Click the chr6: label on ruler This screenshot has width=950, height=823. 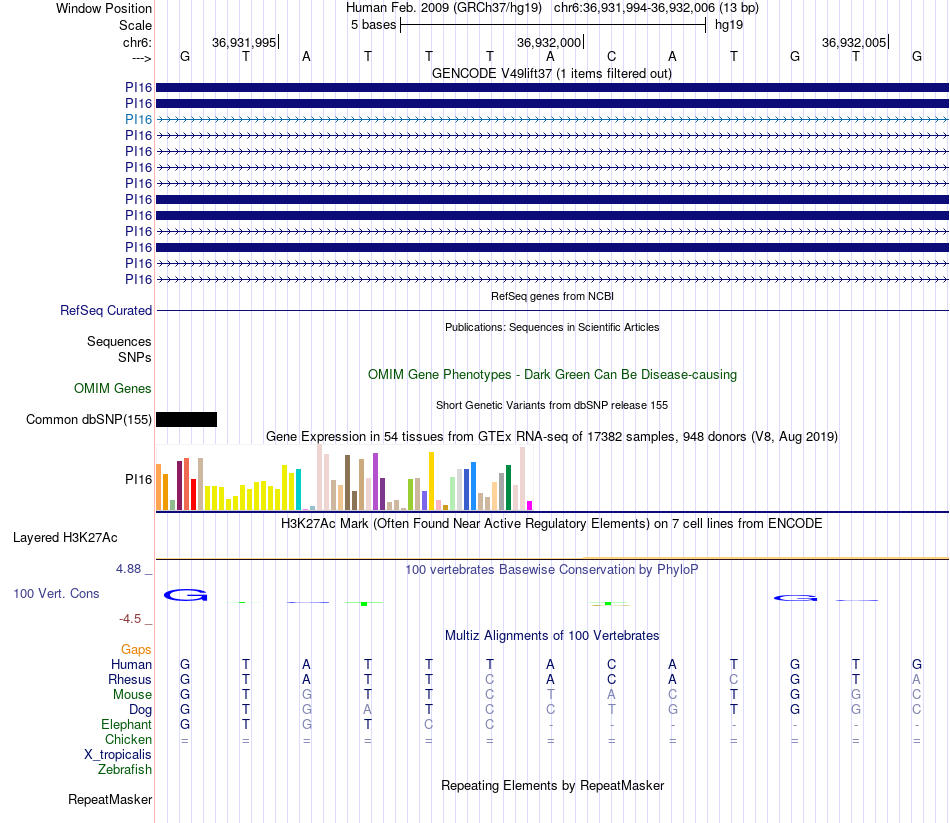point(137,42)
